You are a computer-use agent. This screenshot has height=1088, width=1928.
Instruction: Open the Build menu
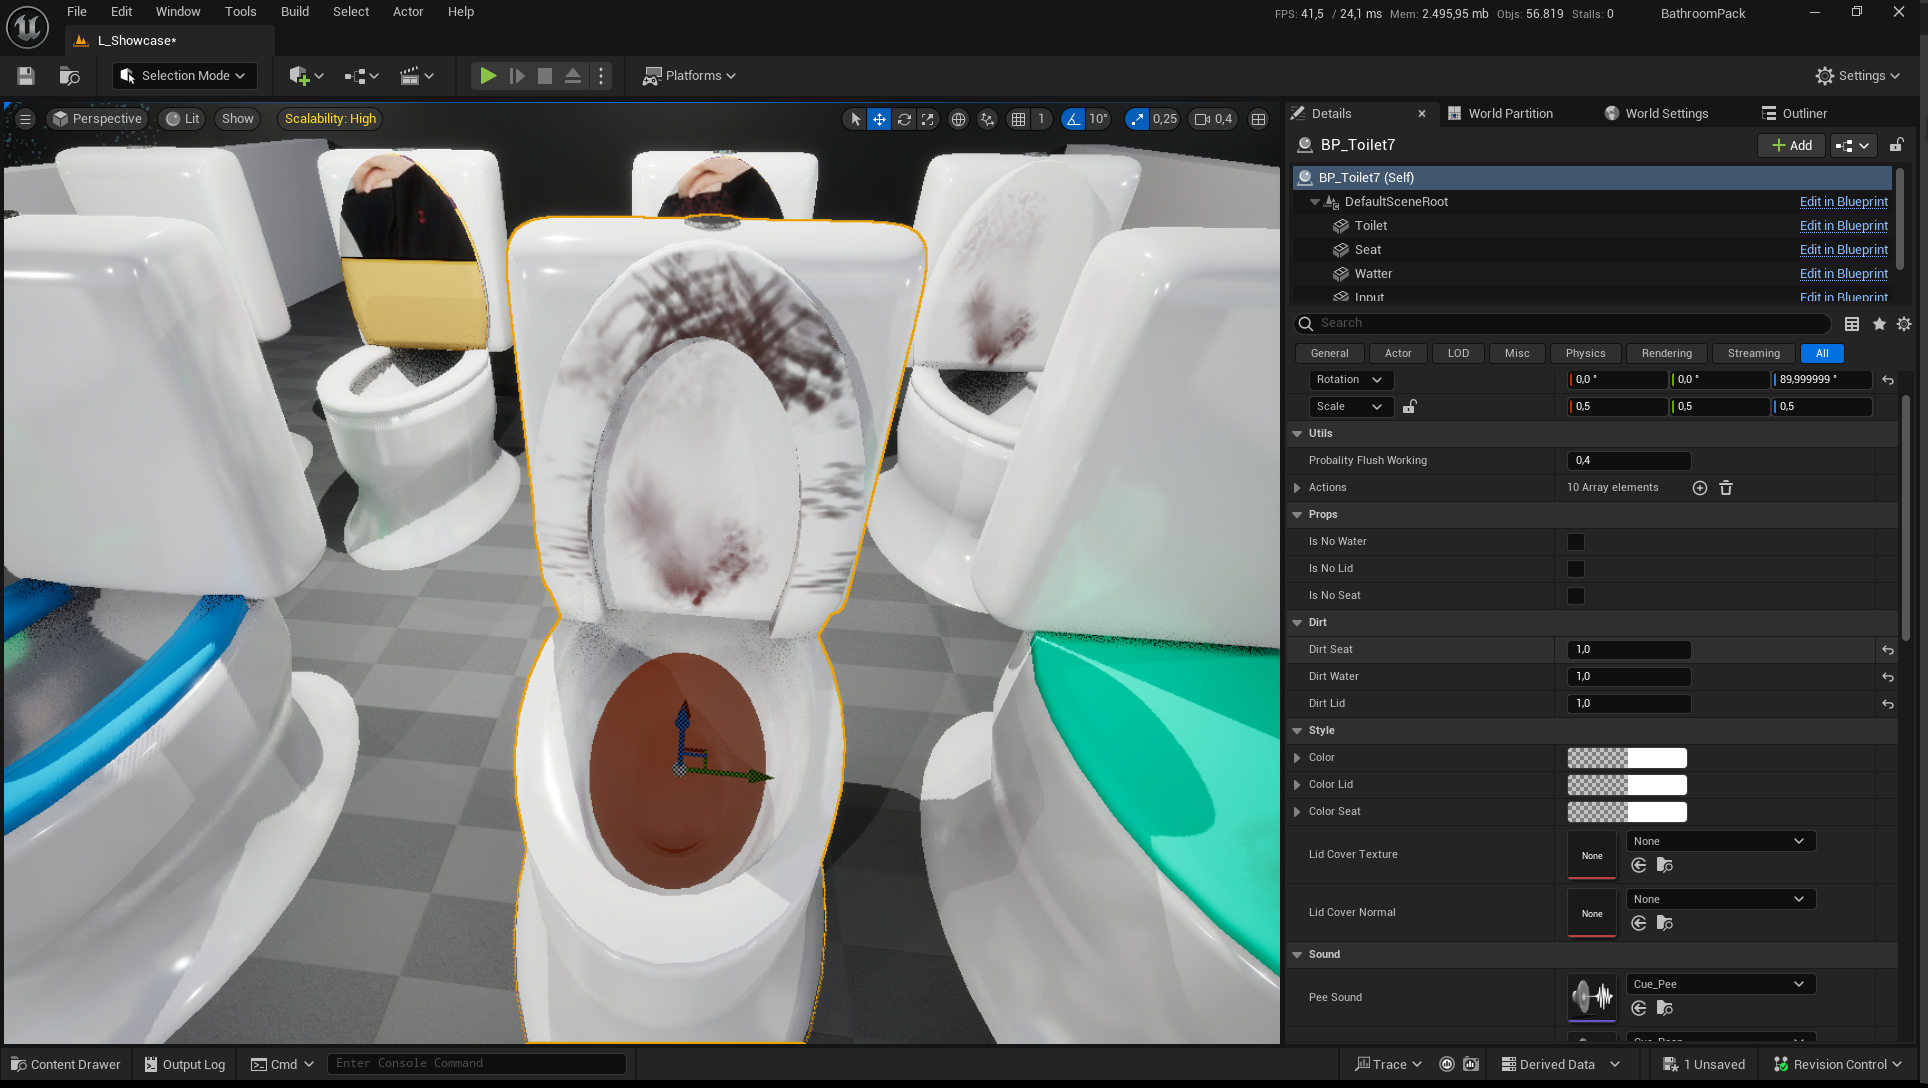click(294, 12)
